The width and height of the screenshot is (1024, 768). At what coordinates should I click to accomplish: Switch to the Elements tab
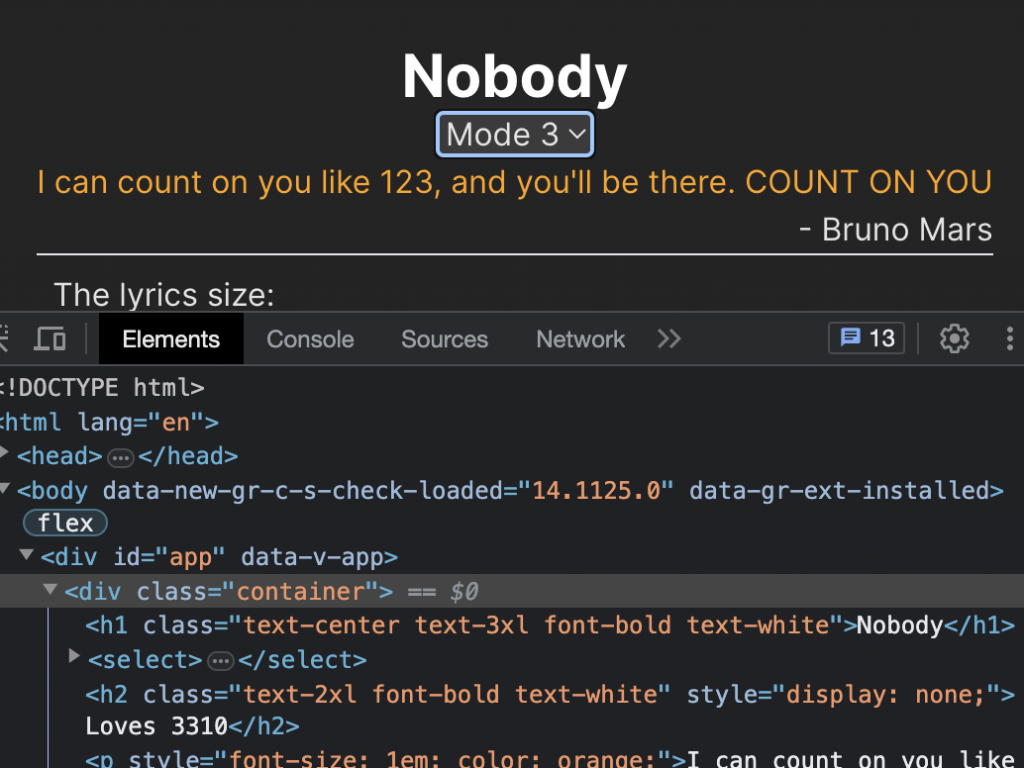point(171,339)
